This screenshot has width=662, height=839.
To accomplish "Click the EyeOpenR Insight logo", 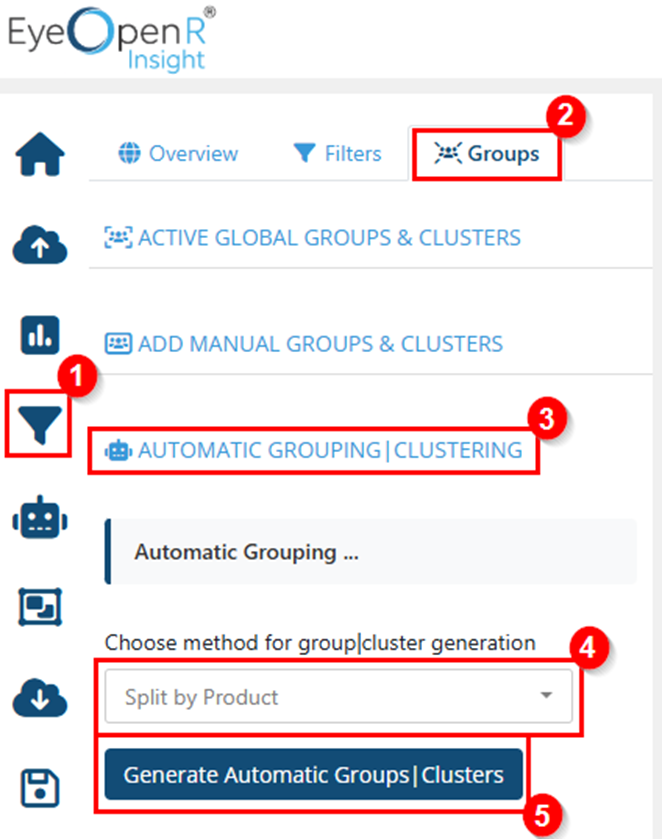I will (x=112, y=39).
